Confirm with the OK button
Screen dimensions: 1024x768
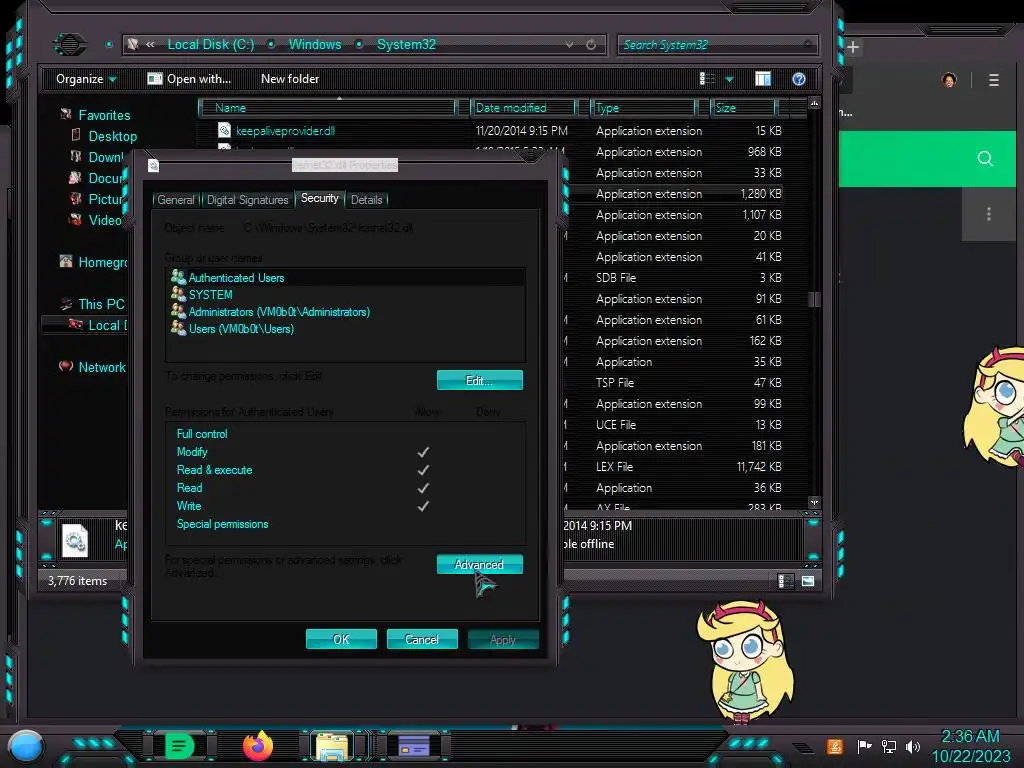[x=341, y=639]
